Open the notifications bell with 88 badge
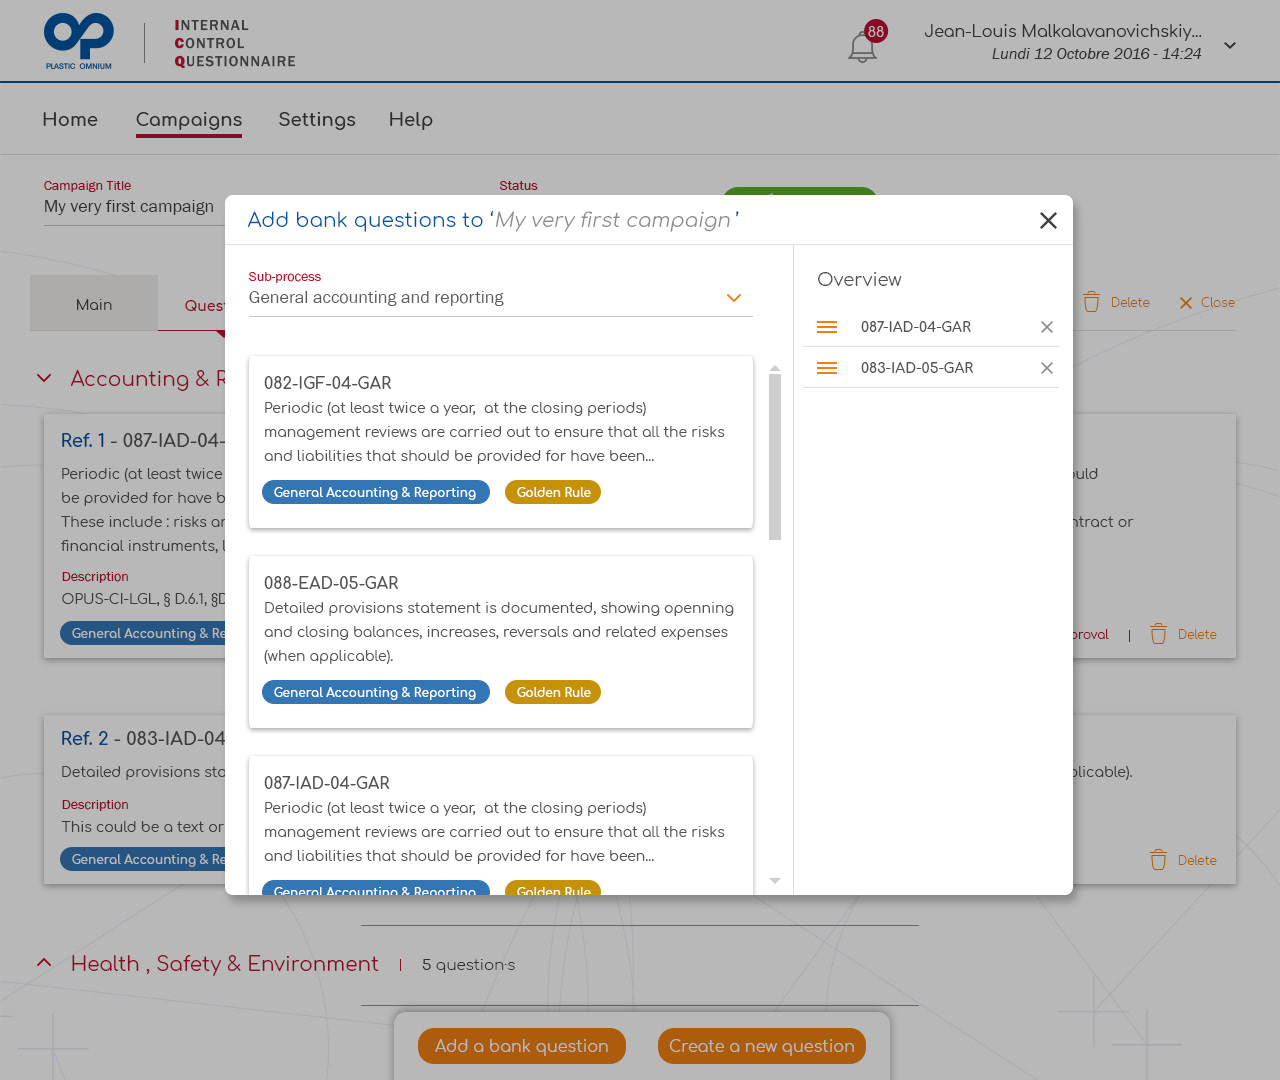1280x1080 pixels. click(863, 46)
